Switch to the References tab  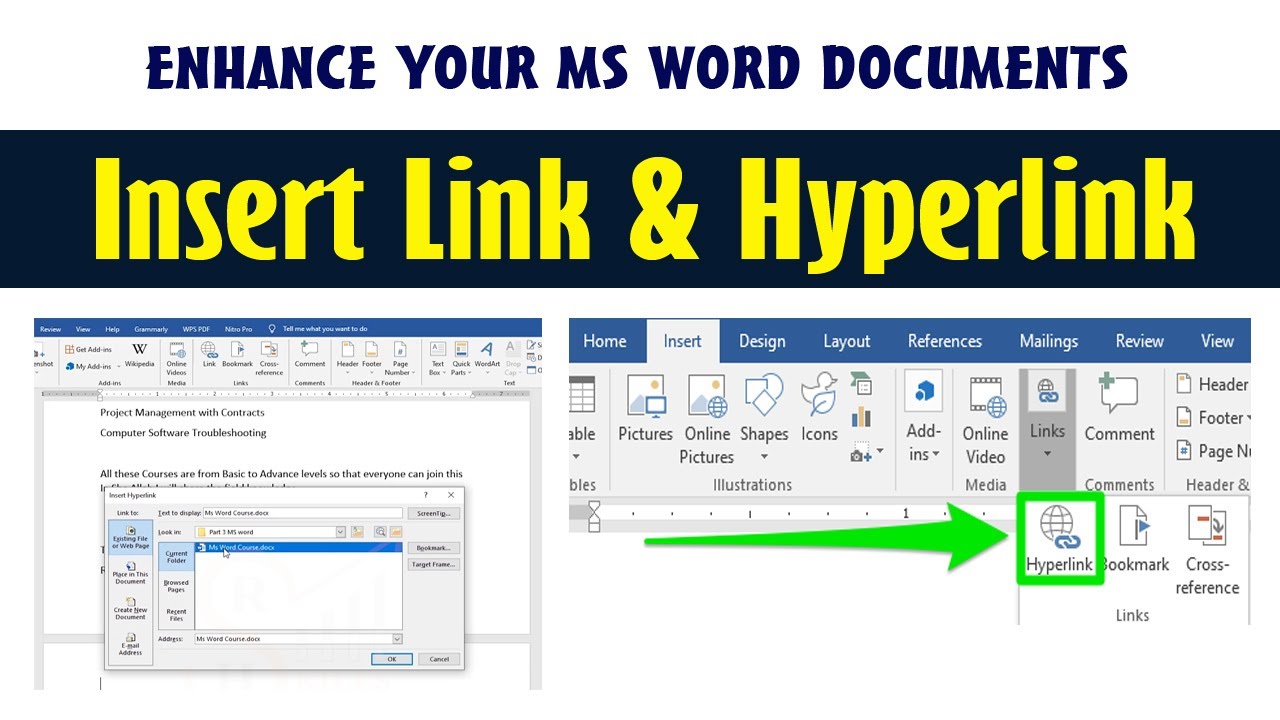click(945, 341)
